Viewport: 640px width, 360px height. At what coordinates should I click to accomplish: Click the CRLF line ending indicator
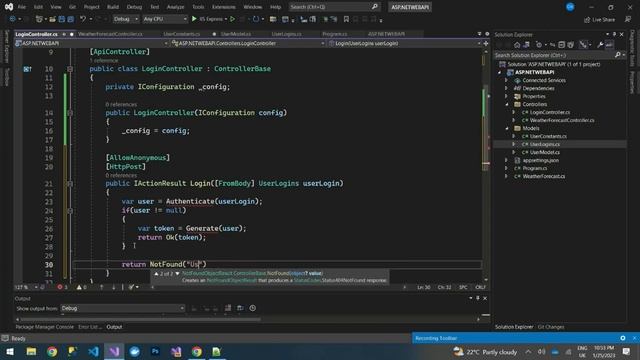point(480,287)
